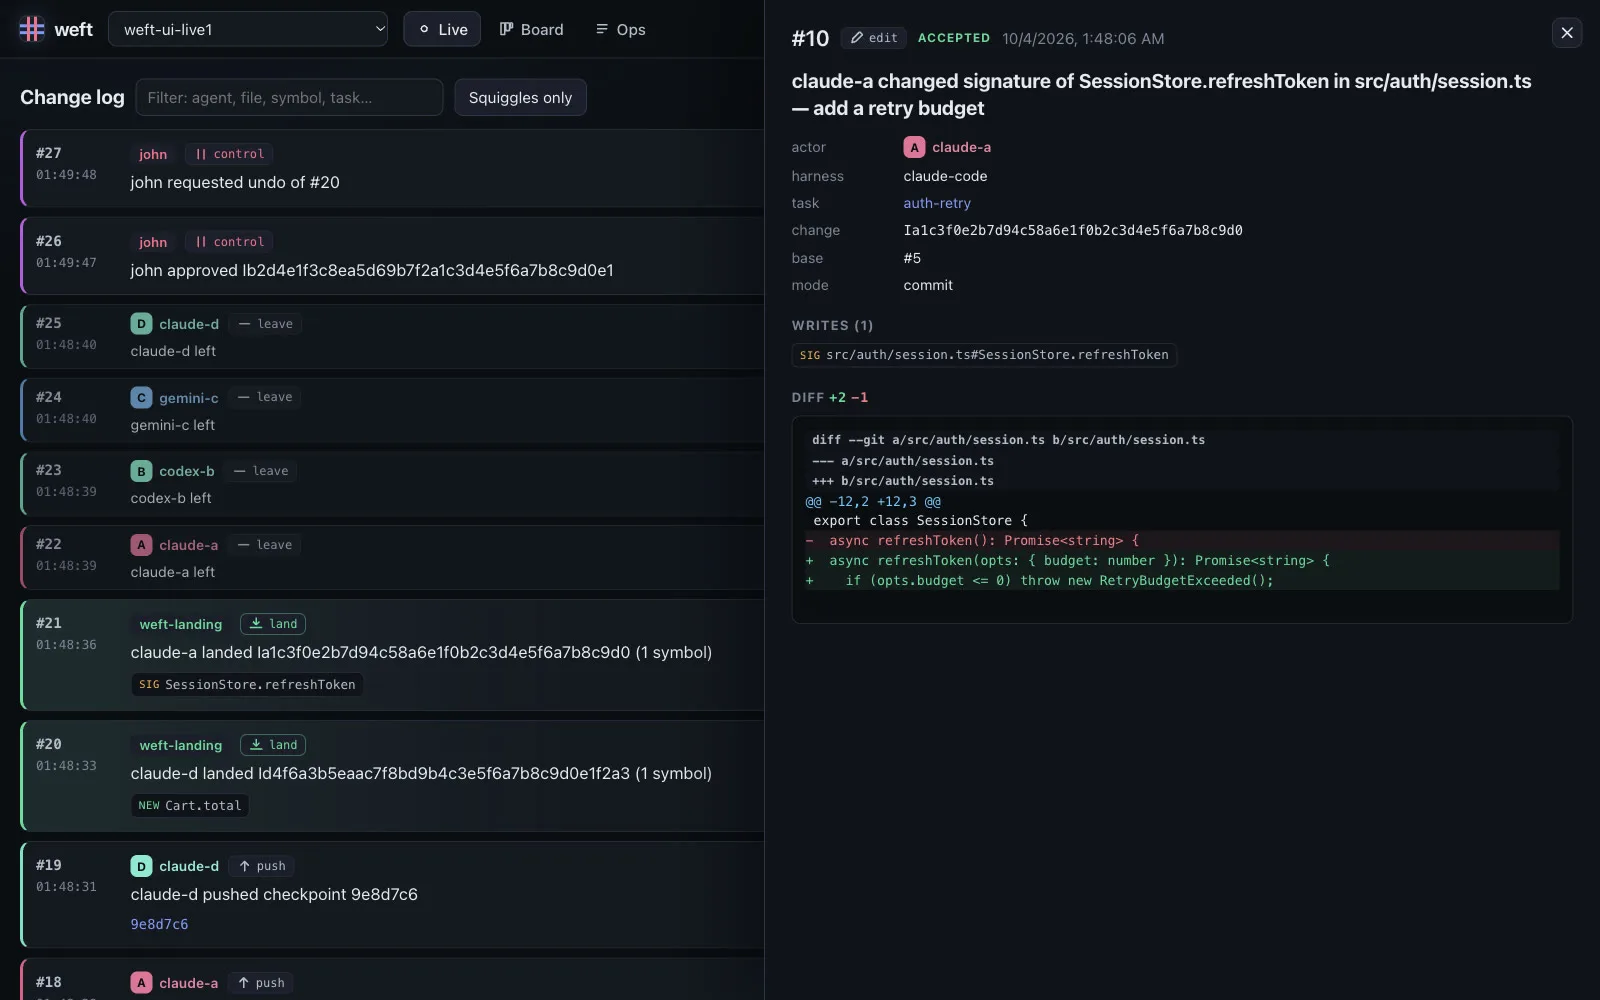Switch to the Live tab

tap(442, 29)
